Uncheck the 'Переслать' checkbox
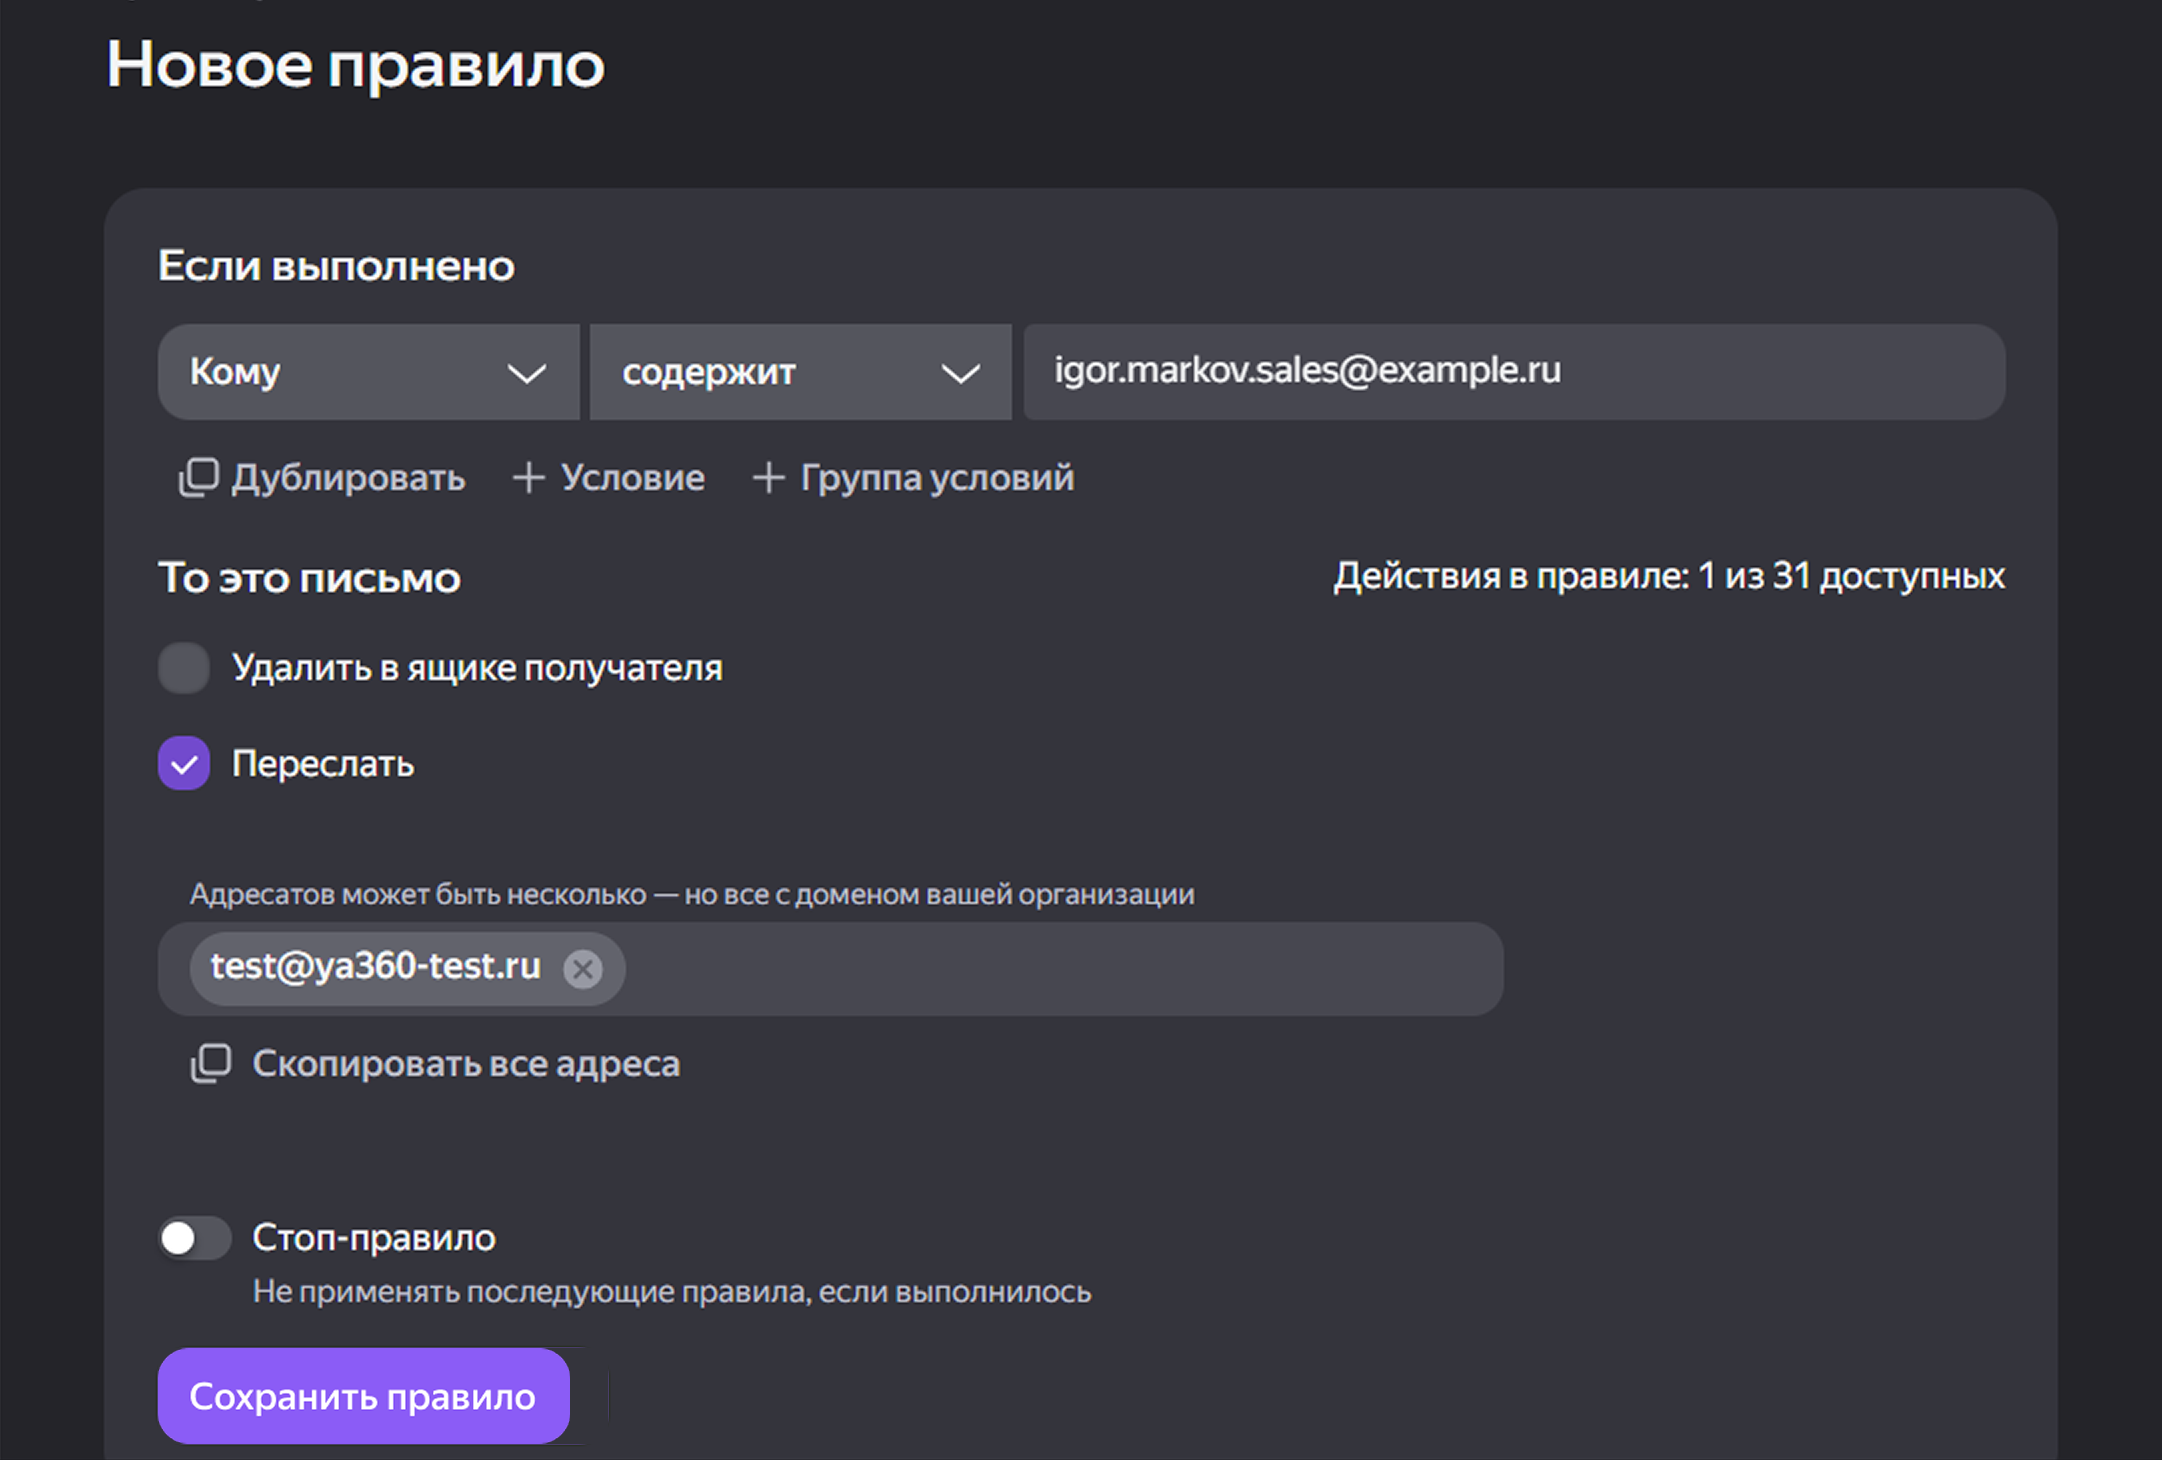 (184, 764)
